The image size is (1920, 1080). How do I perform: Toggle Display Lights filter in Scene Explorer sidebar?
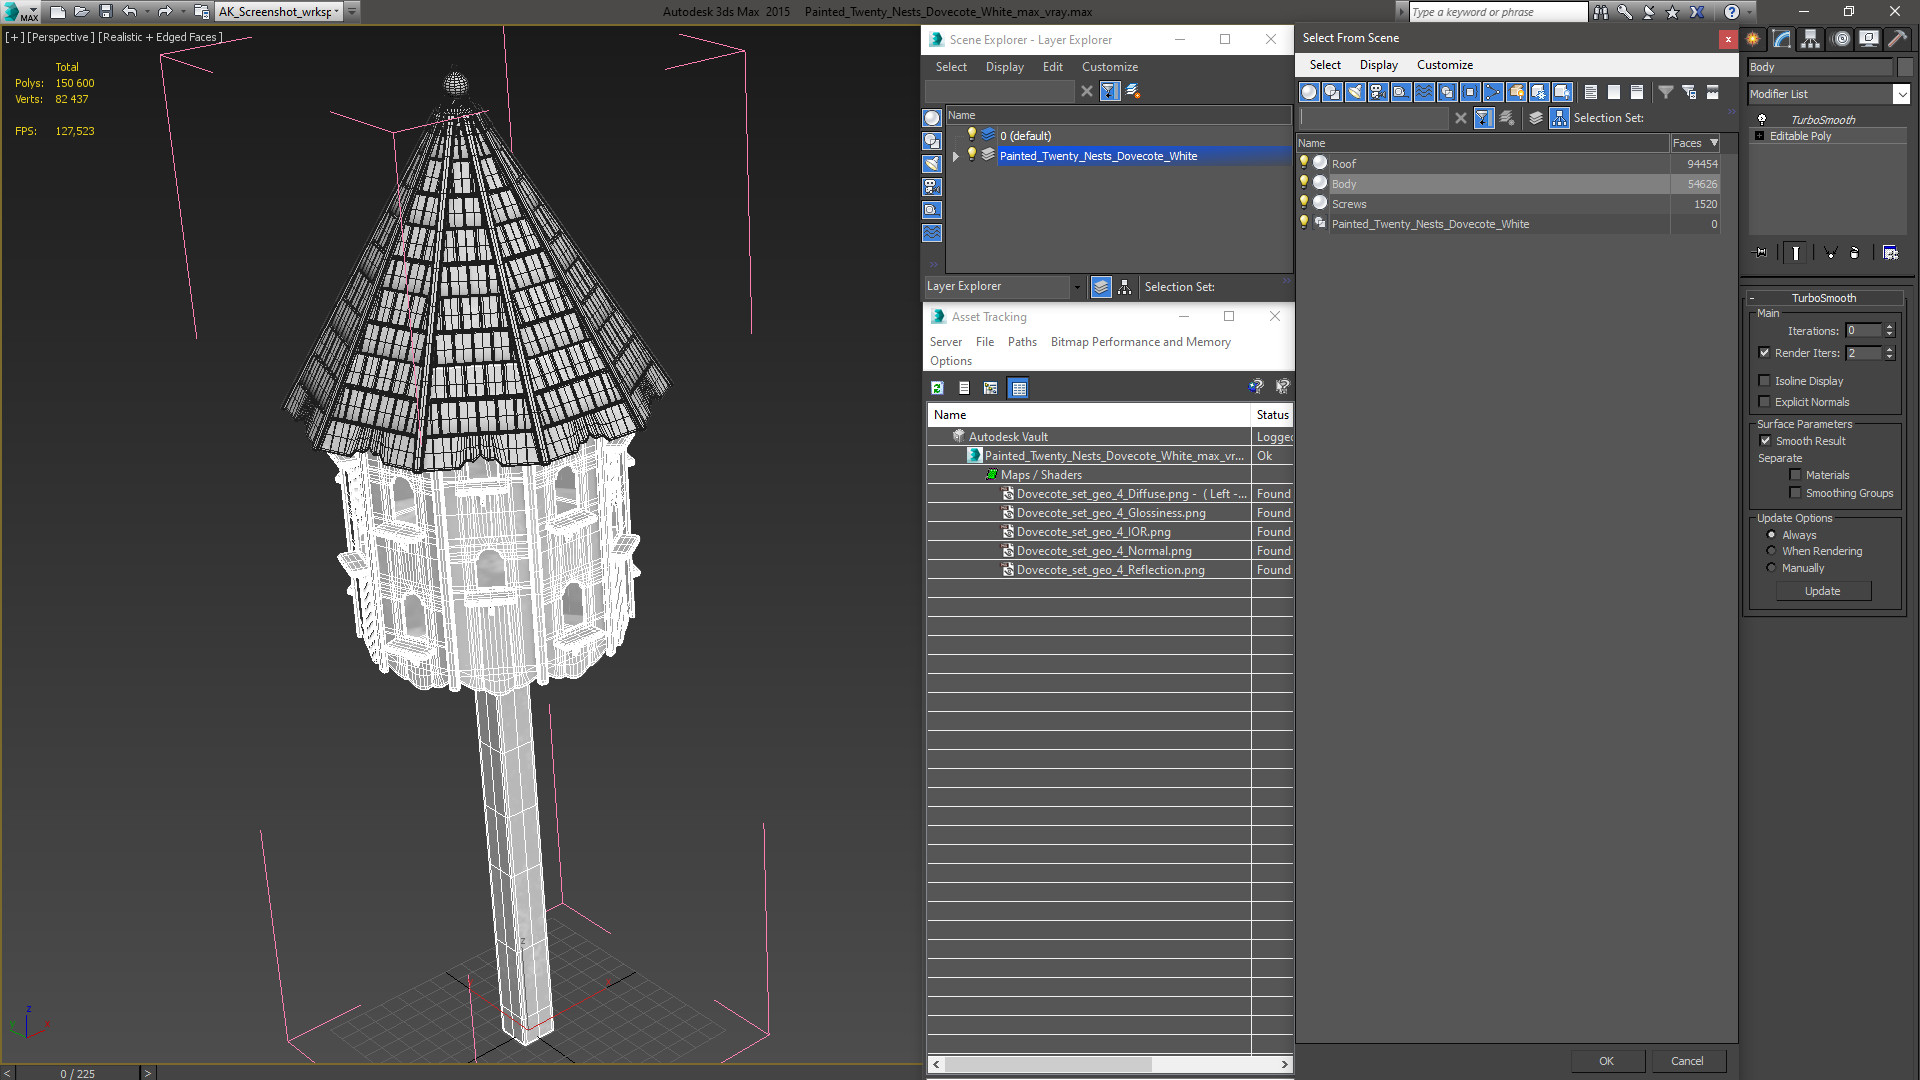click(932, 164)
